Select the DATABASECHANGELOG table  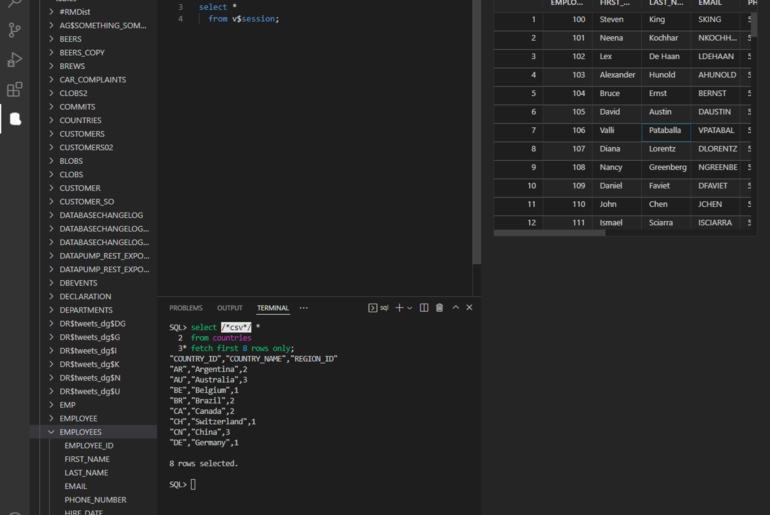pos(101,215)
